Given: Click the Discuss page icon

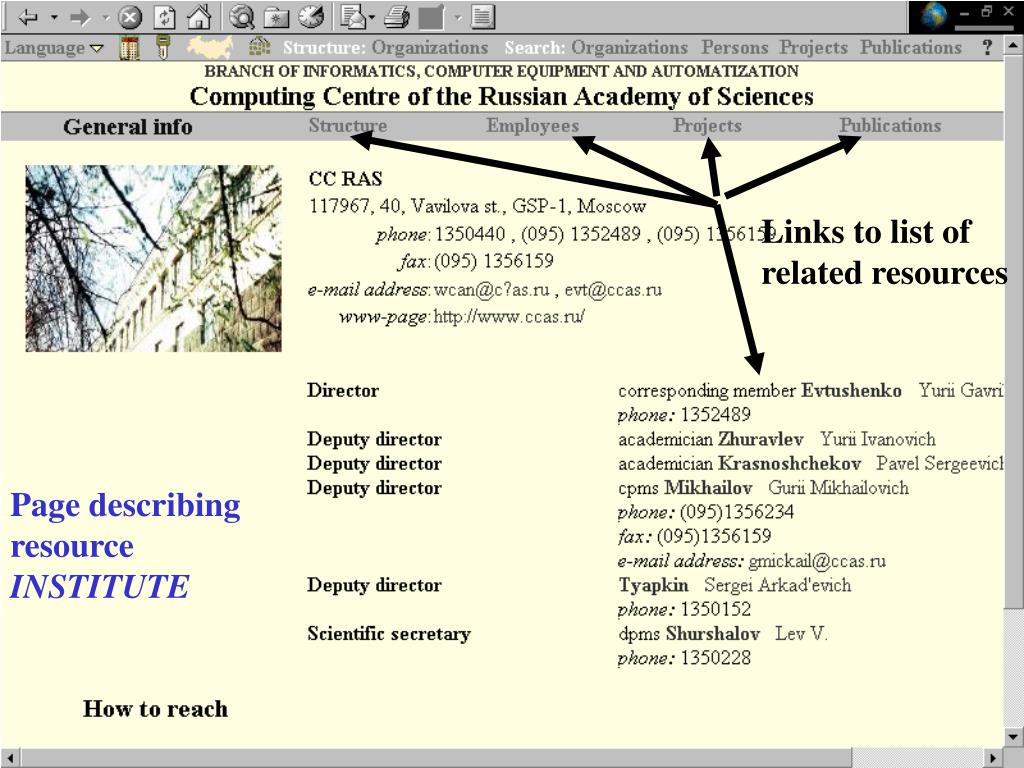Looking at the screenshot, I should click(x=483, y=17).
